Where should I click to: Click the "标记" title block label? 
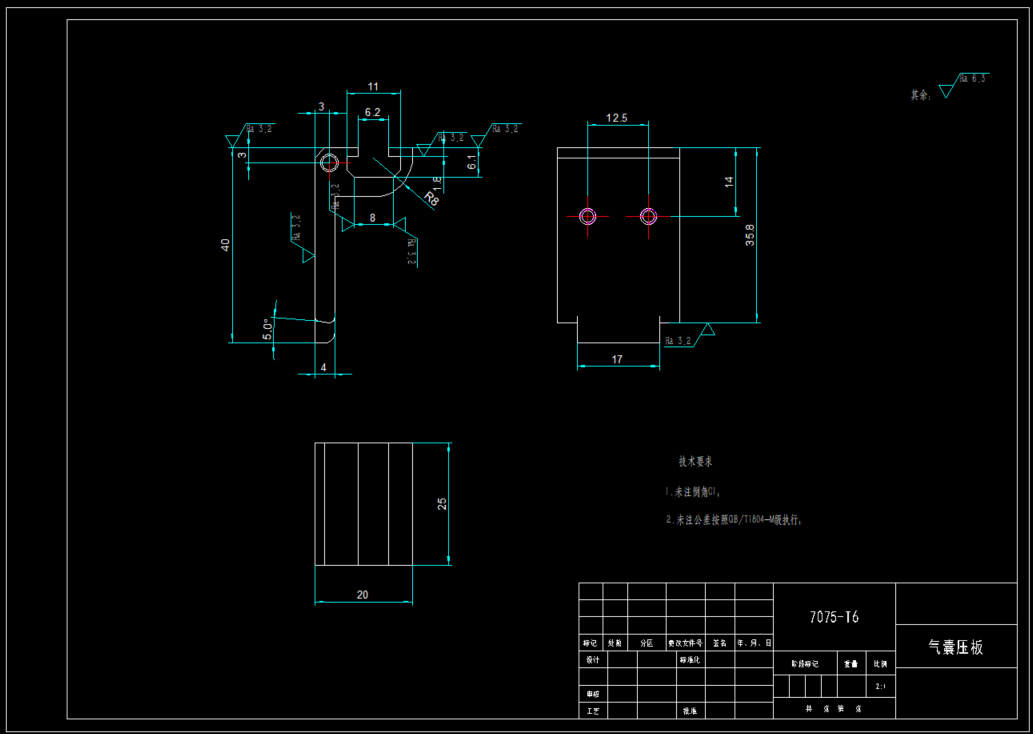pyautogui.click(x=590, y=643)
